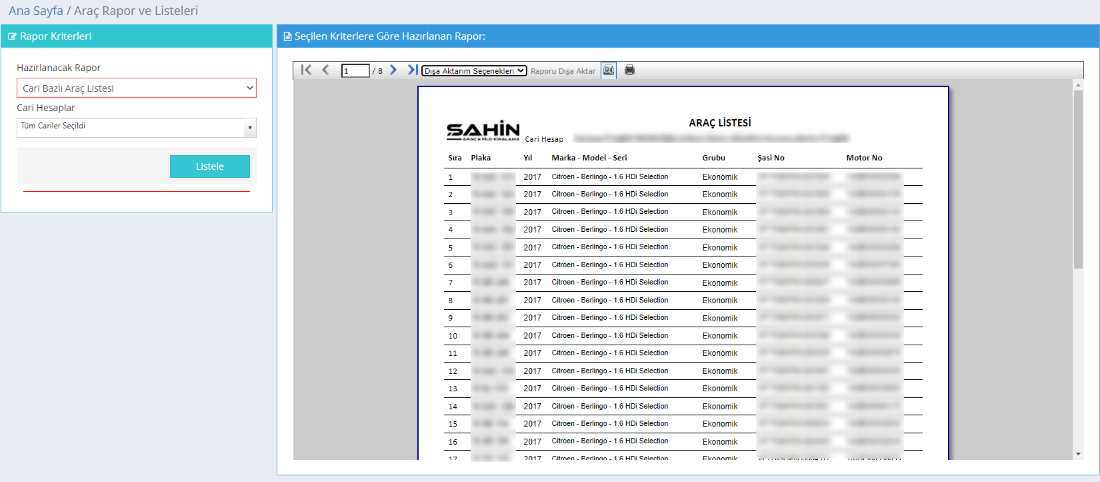Click the Rapor Kriterleri edit icon
1100x482 pixels.
click(x=12, y=36)
